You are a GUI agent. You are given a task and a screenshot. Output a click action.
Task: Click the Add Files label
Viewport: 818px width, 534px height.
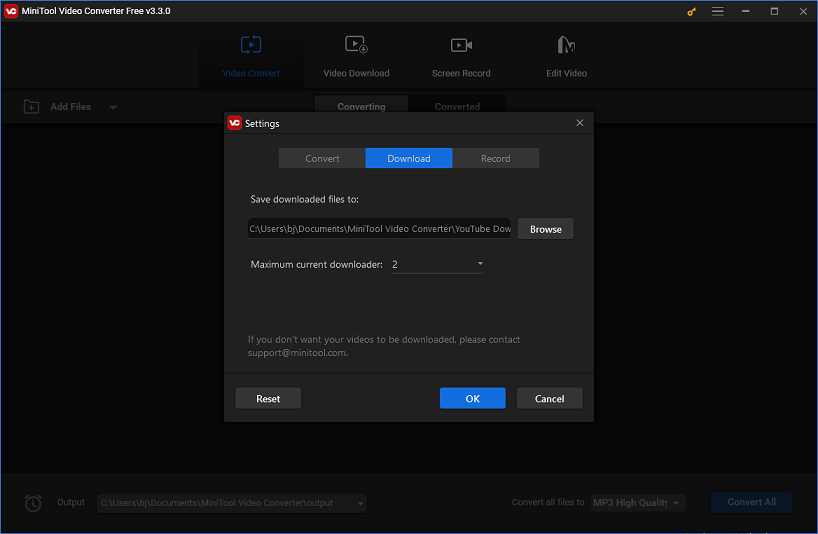[x=70, y=107]
